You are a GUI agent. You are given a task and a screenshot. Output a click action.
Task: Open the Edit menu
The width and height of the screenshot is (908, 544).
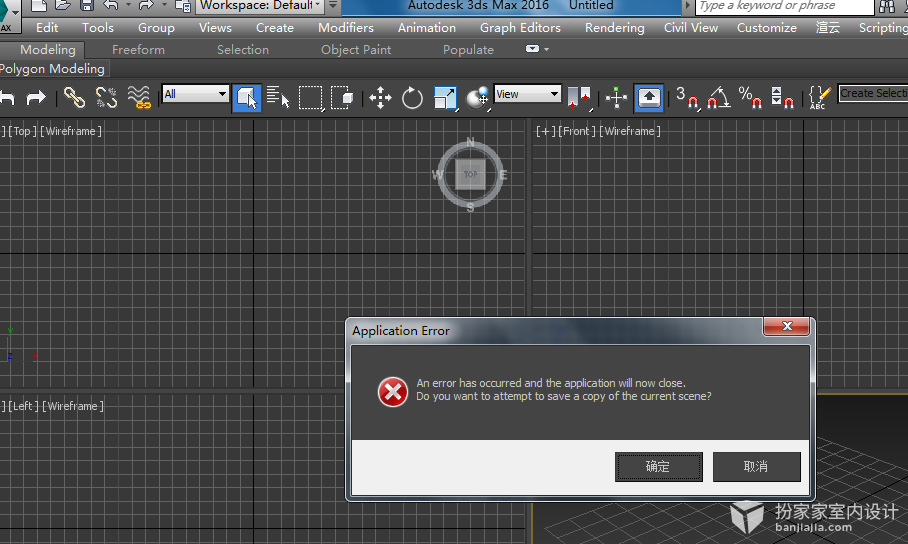47,28
